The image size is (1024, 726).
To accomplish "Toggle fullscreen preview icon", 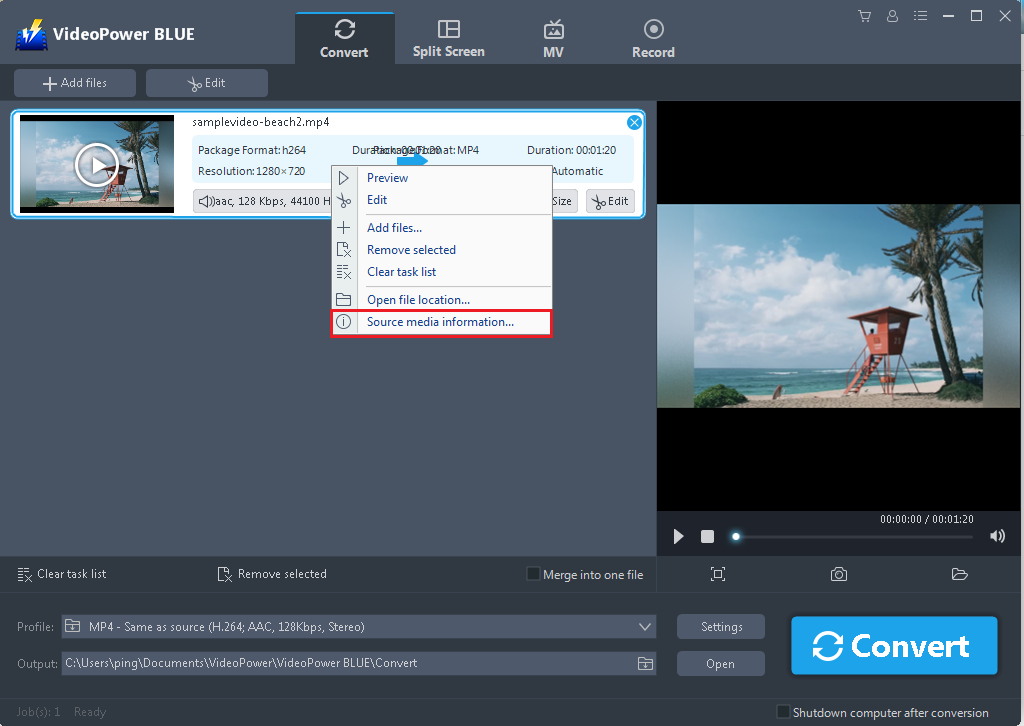I will pyautogui.click(x=717, y=574).
